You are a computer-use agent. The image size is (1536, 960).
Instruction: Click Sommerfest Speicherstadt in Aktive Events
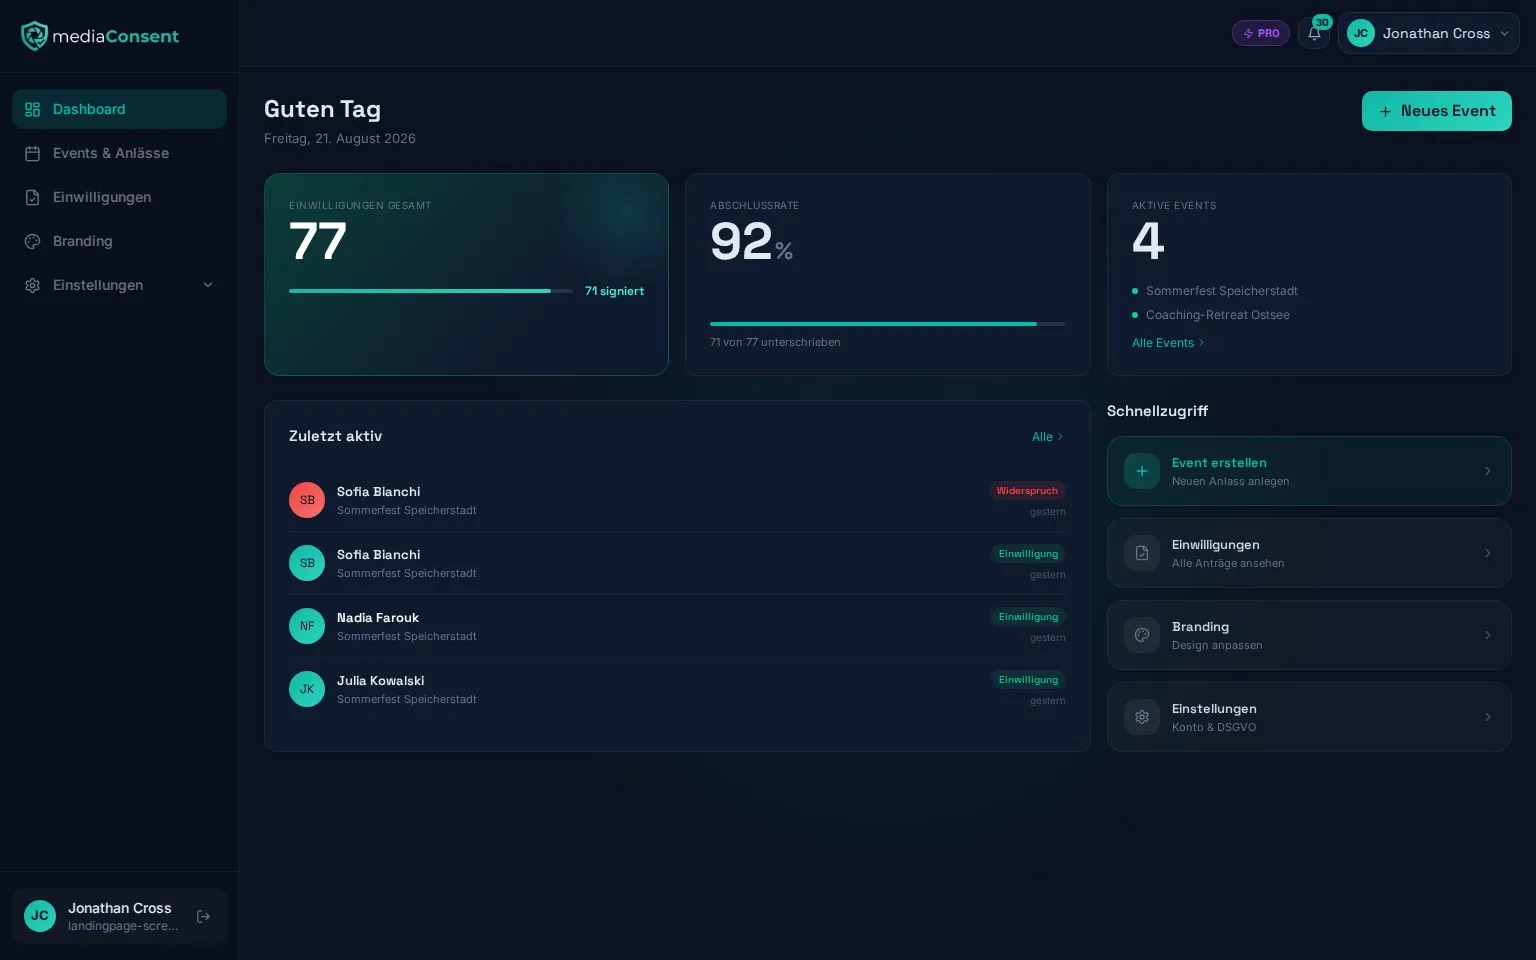1222,291
